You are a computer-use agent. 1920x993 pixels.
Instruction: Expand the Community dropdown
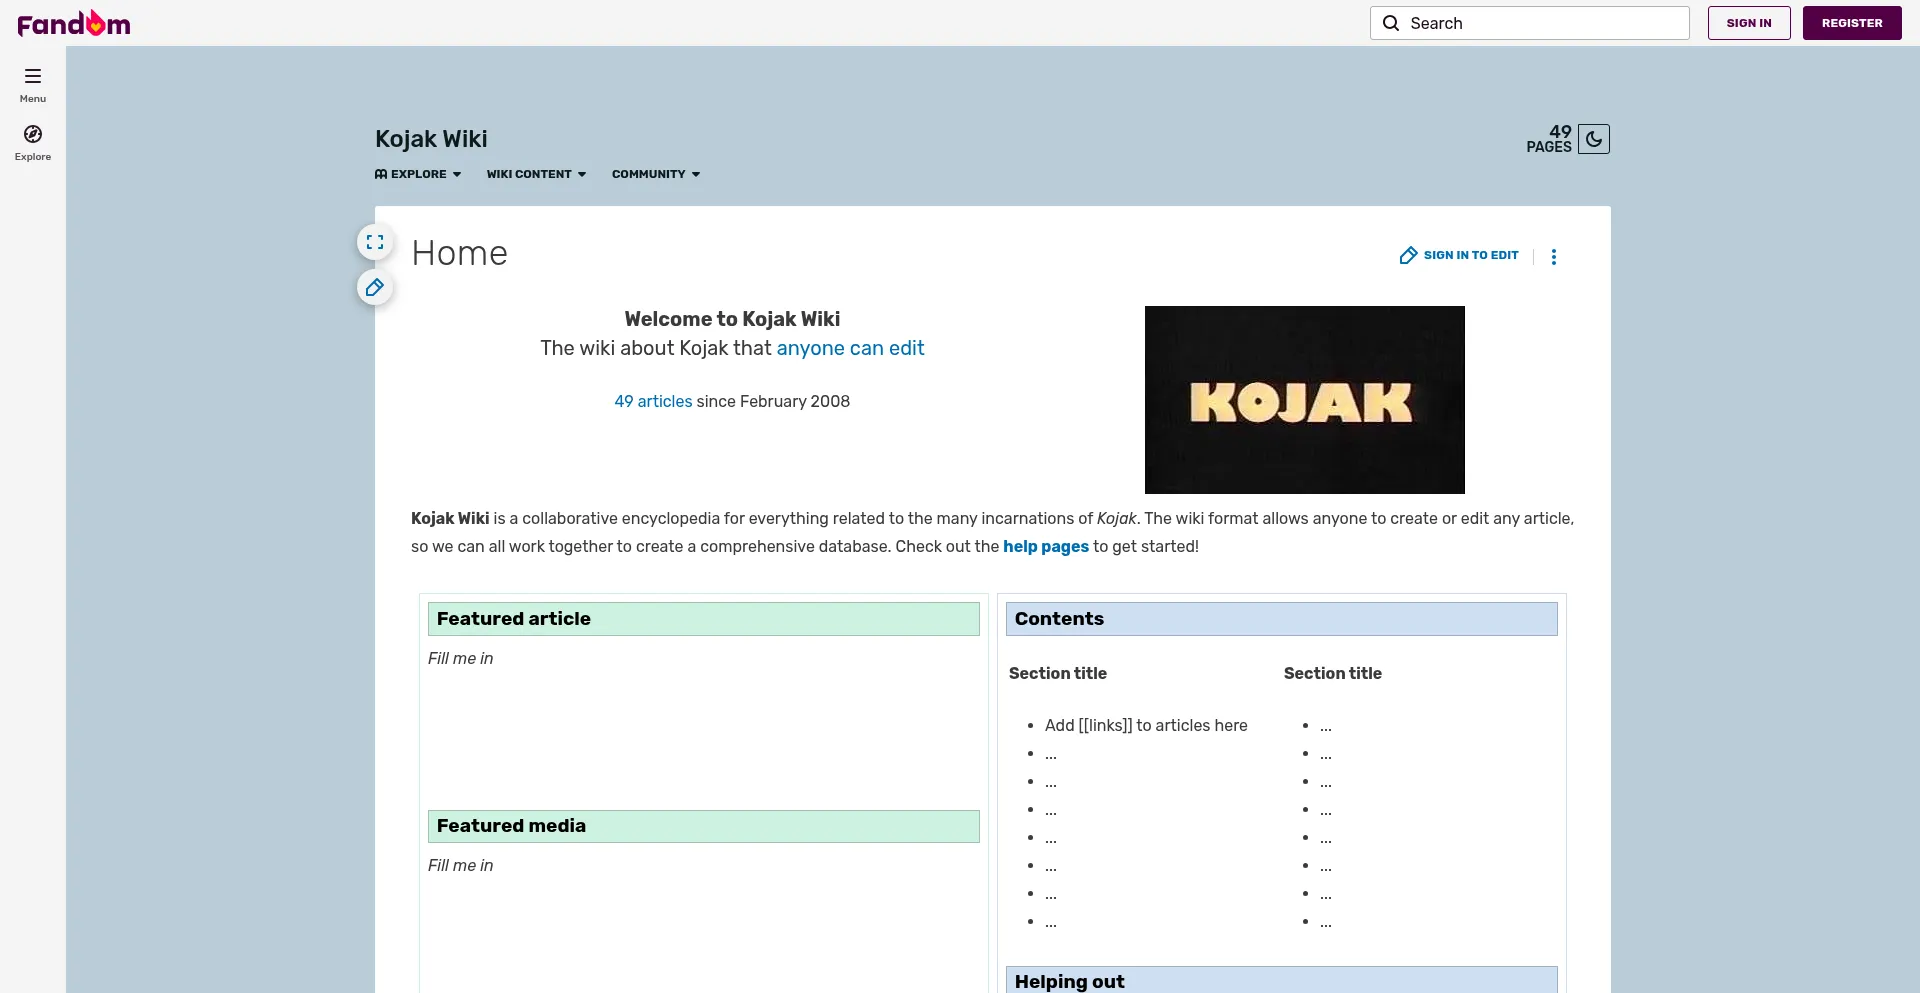pos(656,174)
